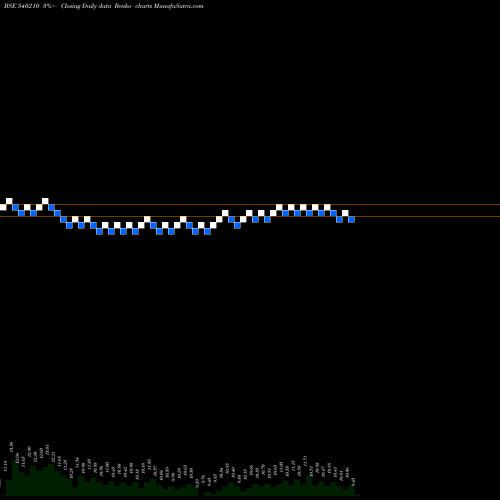Open the MunafaSutra.com label
The height and width of the screenshot is (500, 500).
[178, 6]
